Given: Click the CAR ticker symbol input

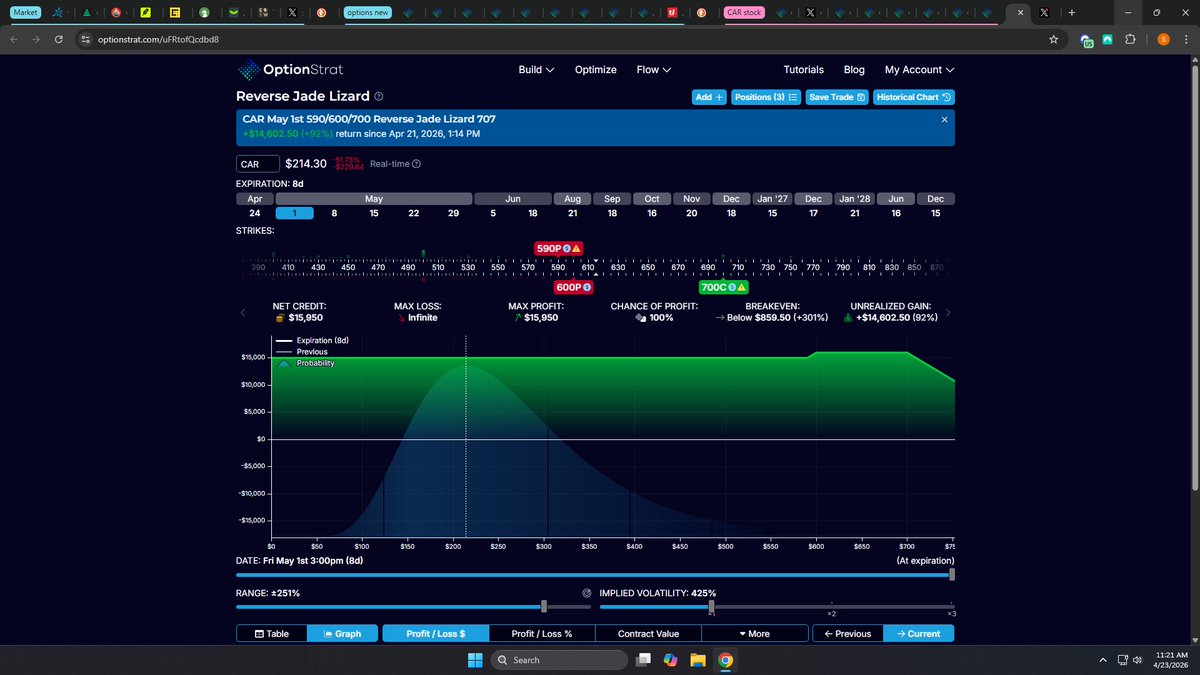Looking at the screenshot, I should click(x=257, y=164).
